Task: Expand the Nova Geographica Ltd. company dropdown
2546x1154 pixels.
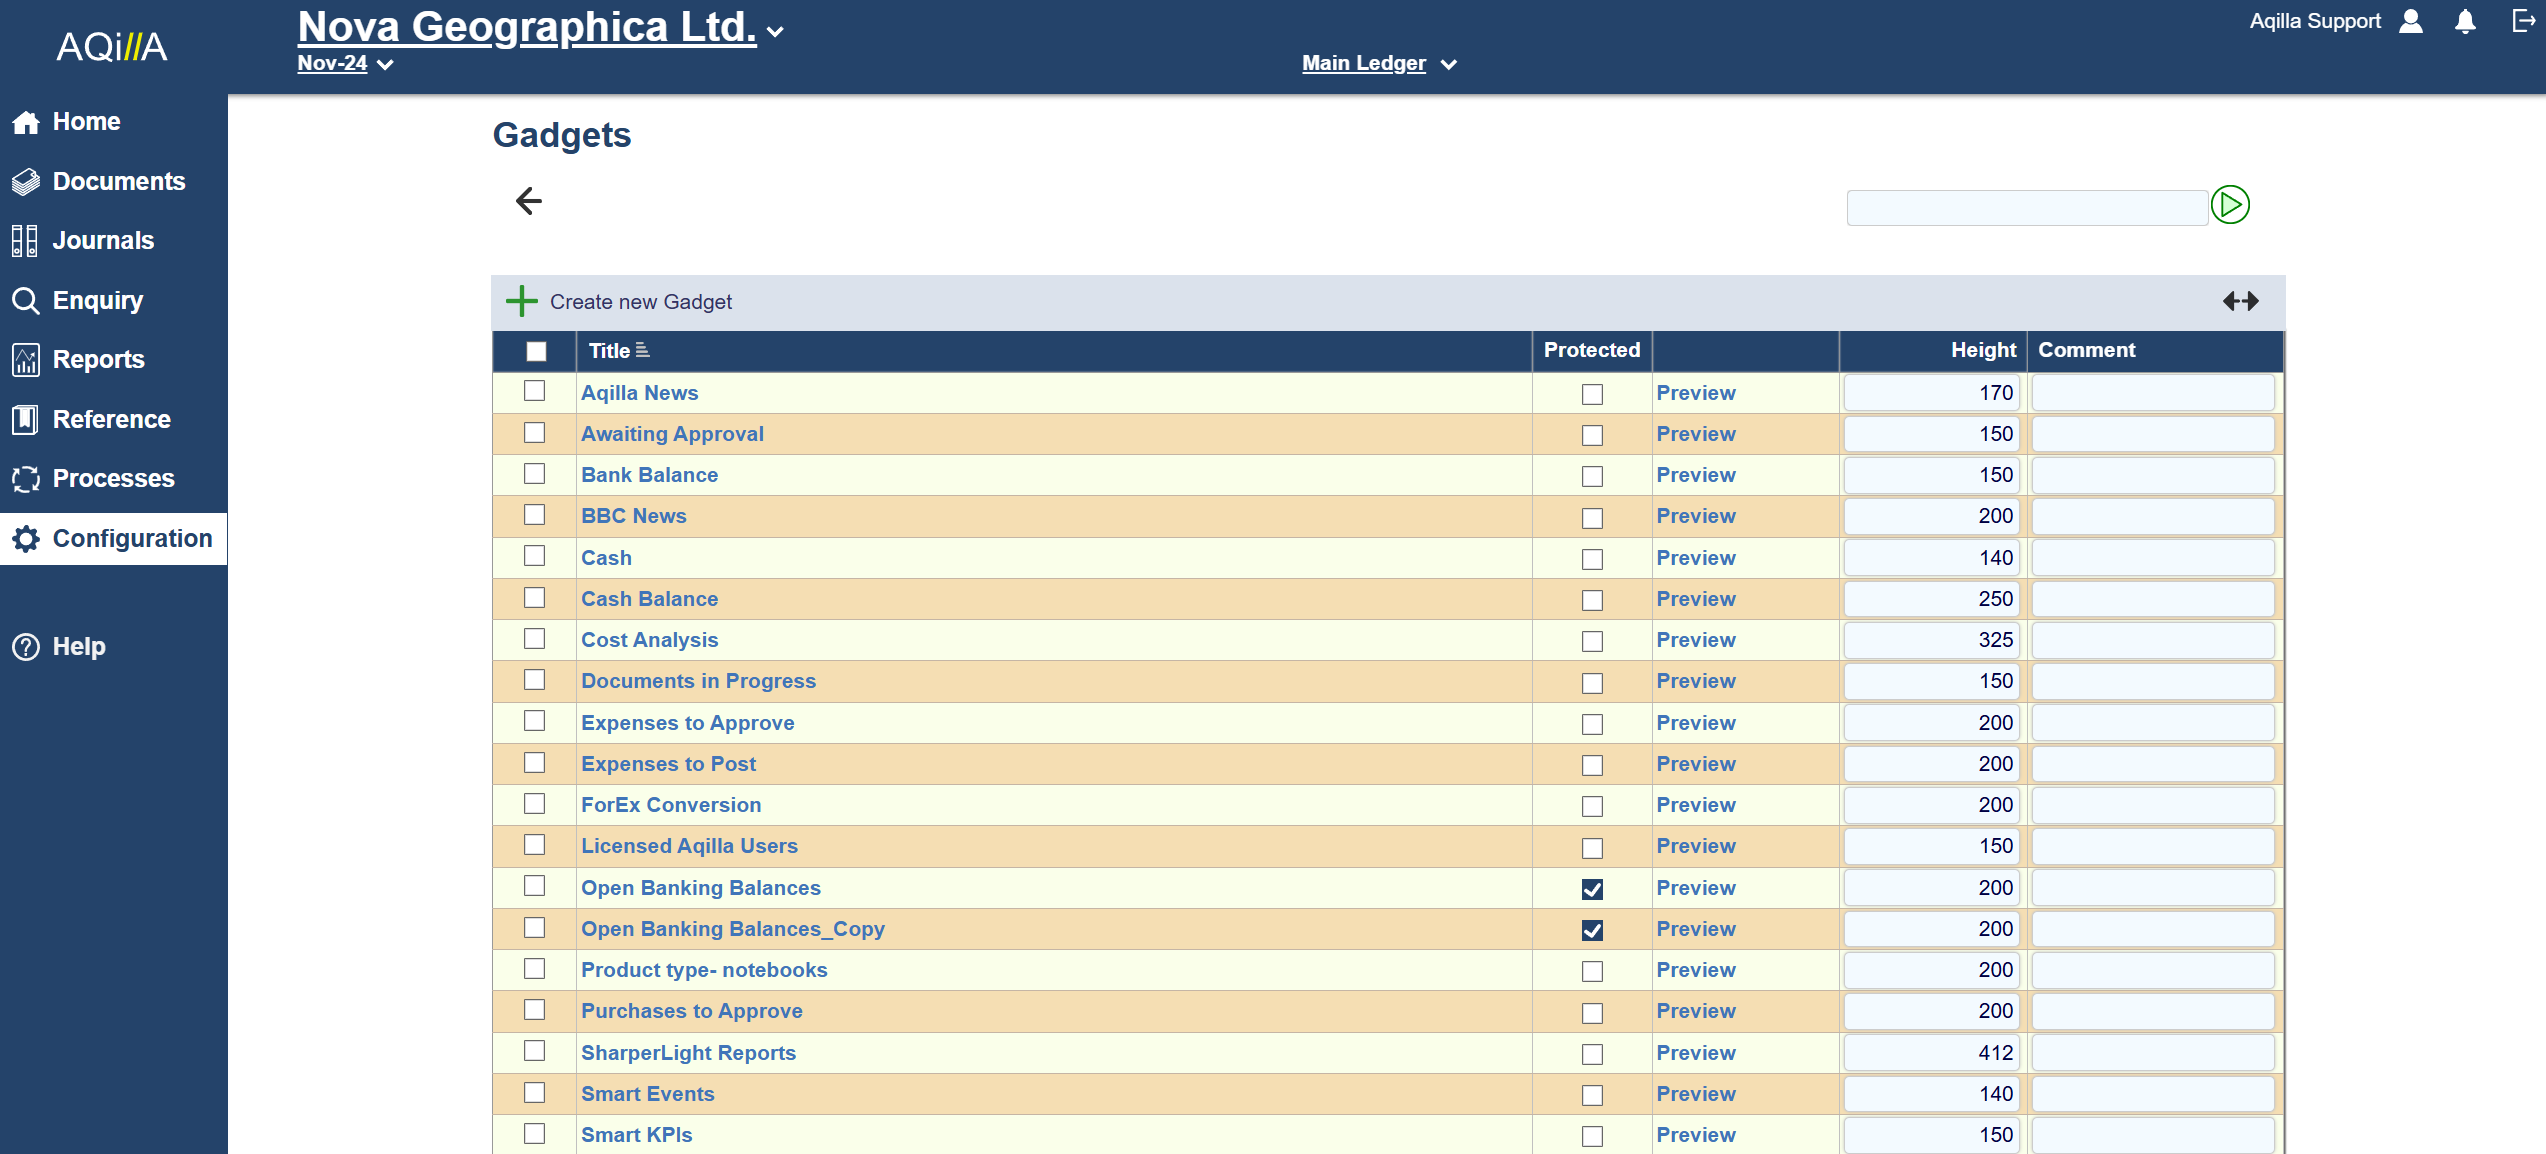Action: pos(775,32)
